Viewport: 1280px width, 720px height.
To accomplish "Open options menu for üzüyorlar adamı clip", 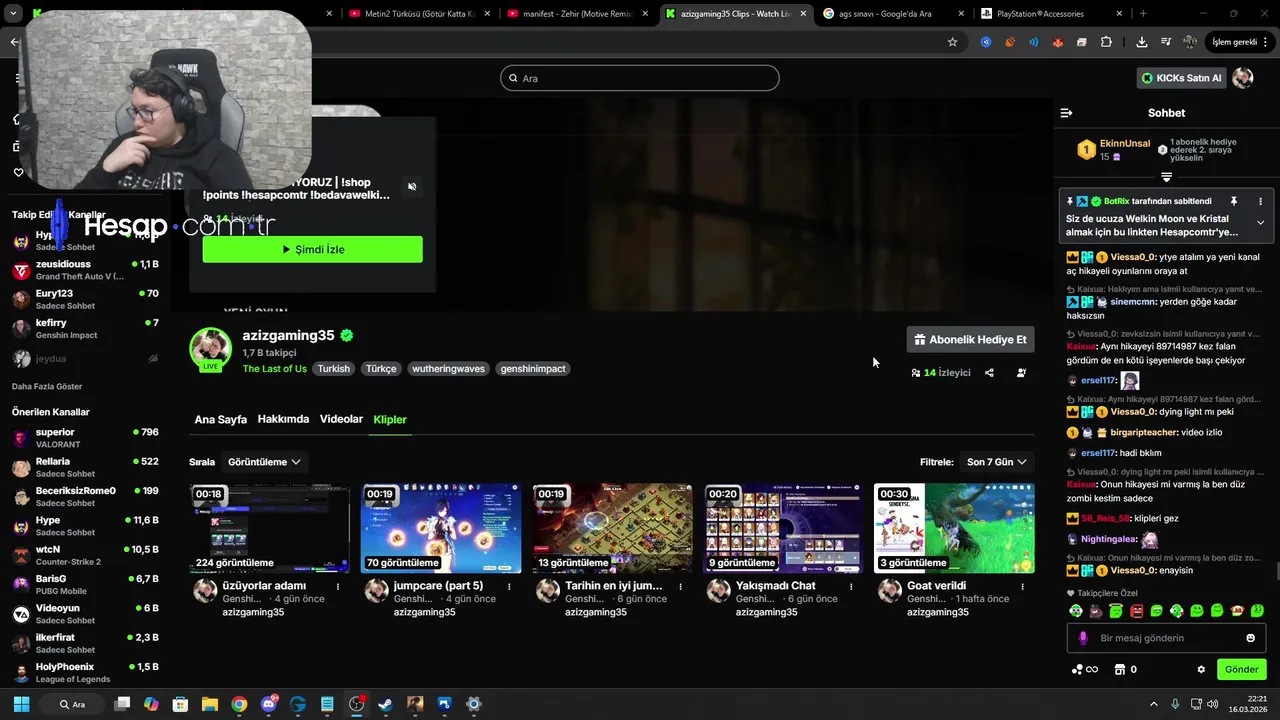I will (x=338, y=586).
